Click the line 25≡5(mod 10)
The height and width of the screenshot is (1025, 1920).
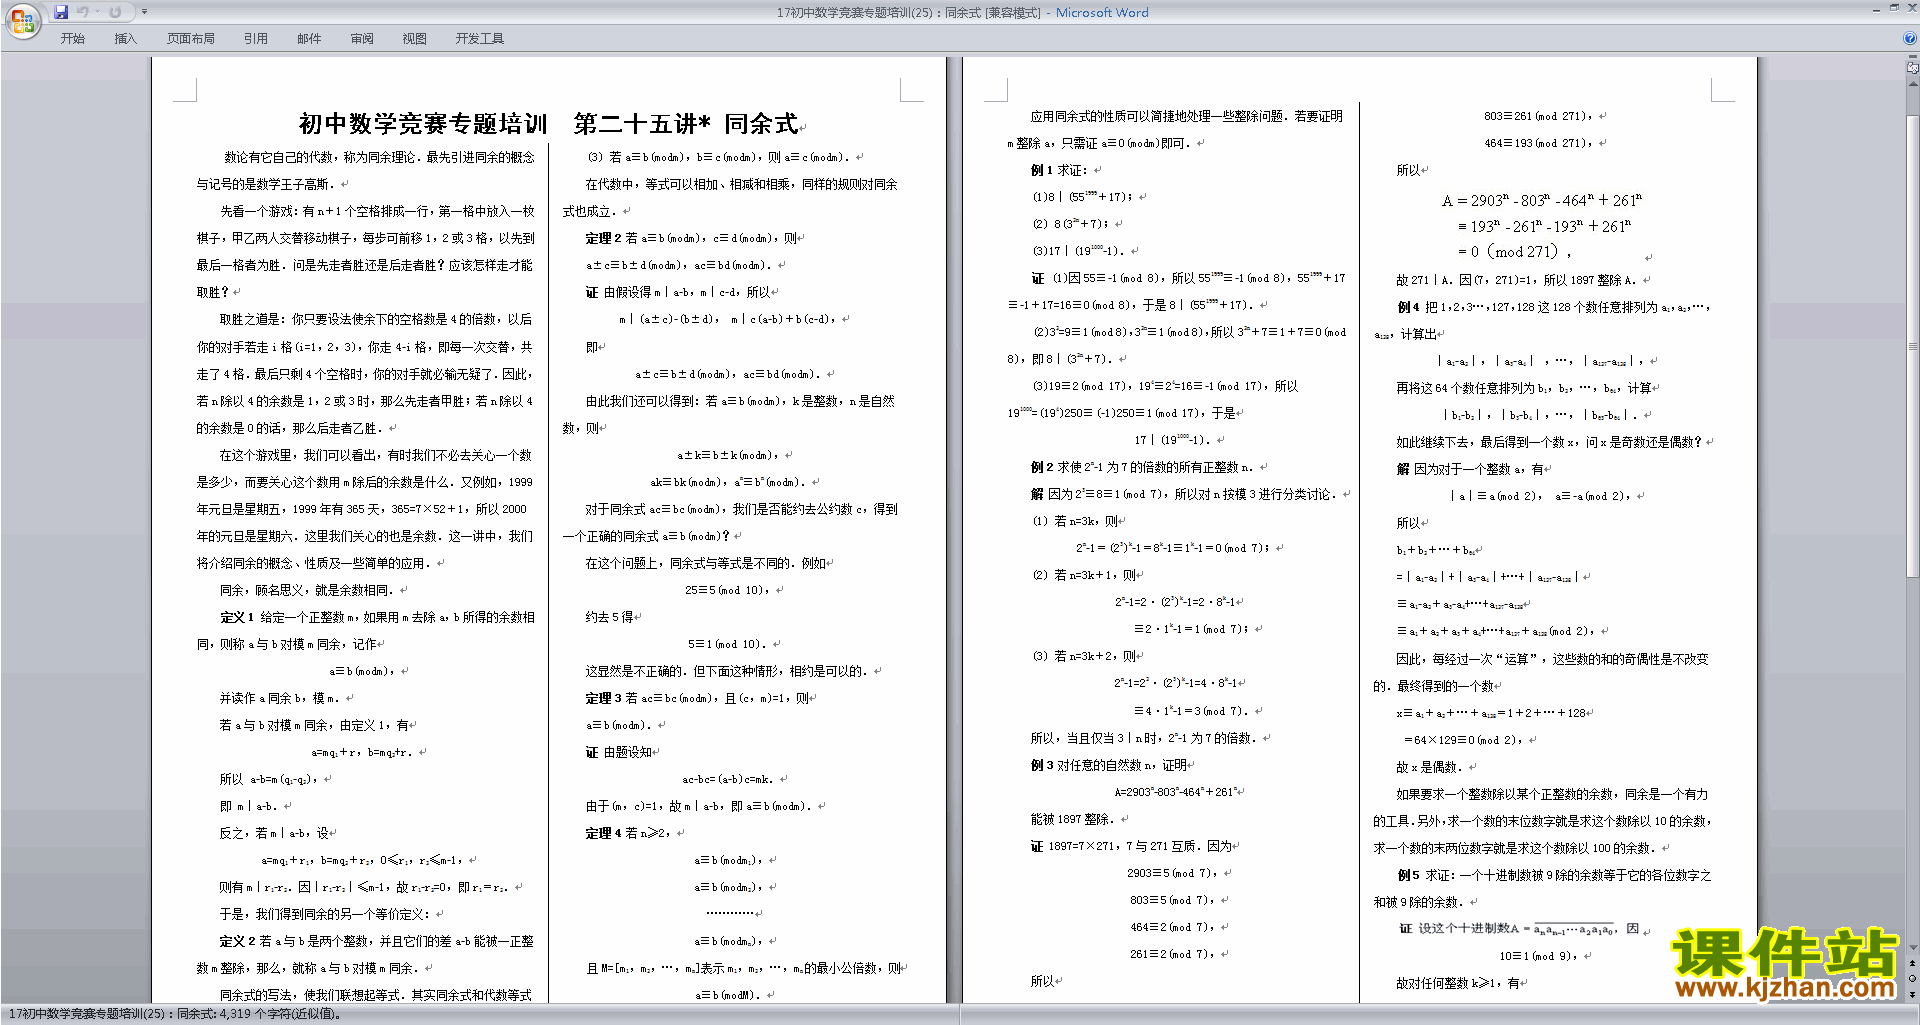(x=727, y=591)
